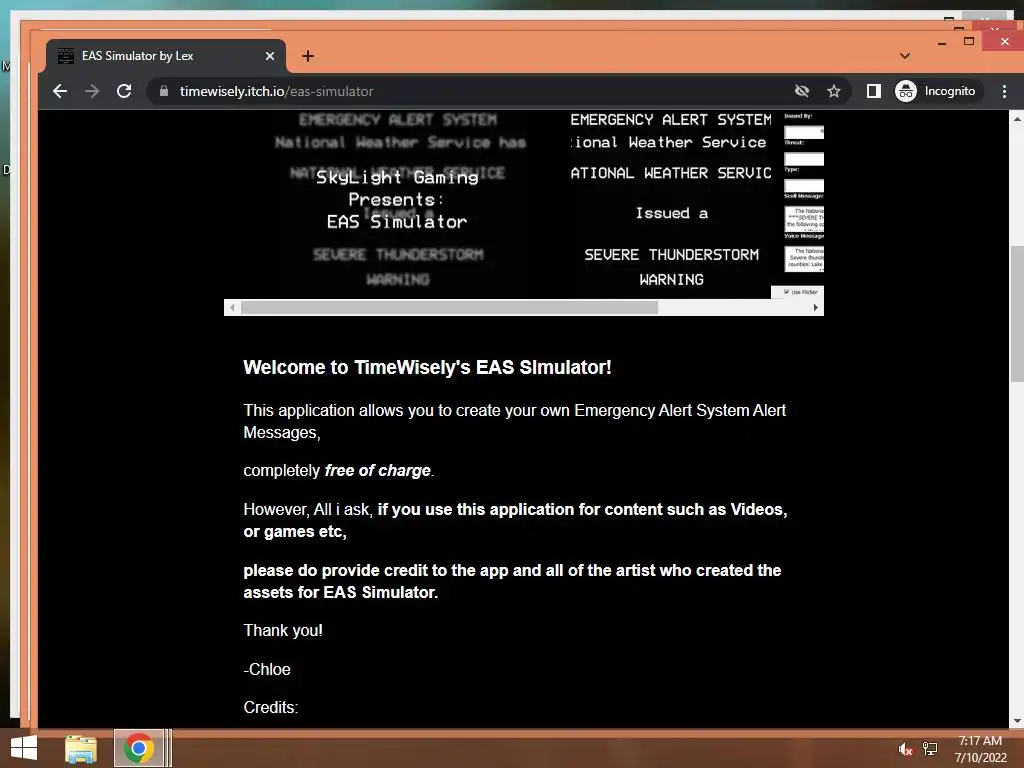Click the 'Welcome to TimeWisely's EAS SImulator!' heading
The width and height of the screenshot is (1024, 768).
[x=427, y=367]
